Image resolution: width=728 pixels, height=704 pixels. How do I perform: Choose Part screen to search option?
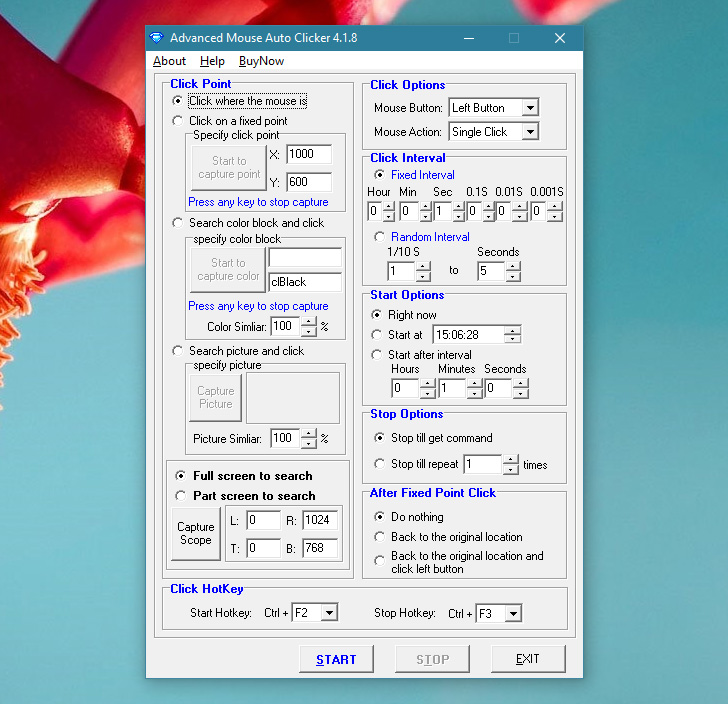[x=180, y=496]
